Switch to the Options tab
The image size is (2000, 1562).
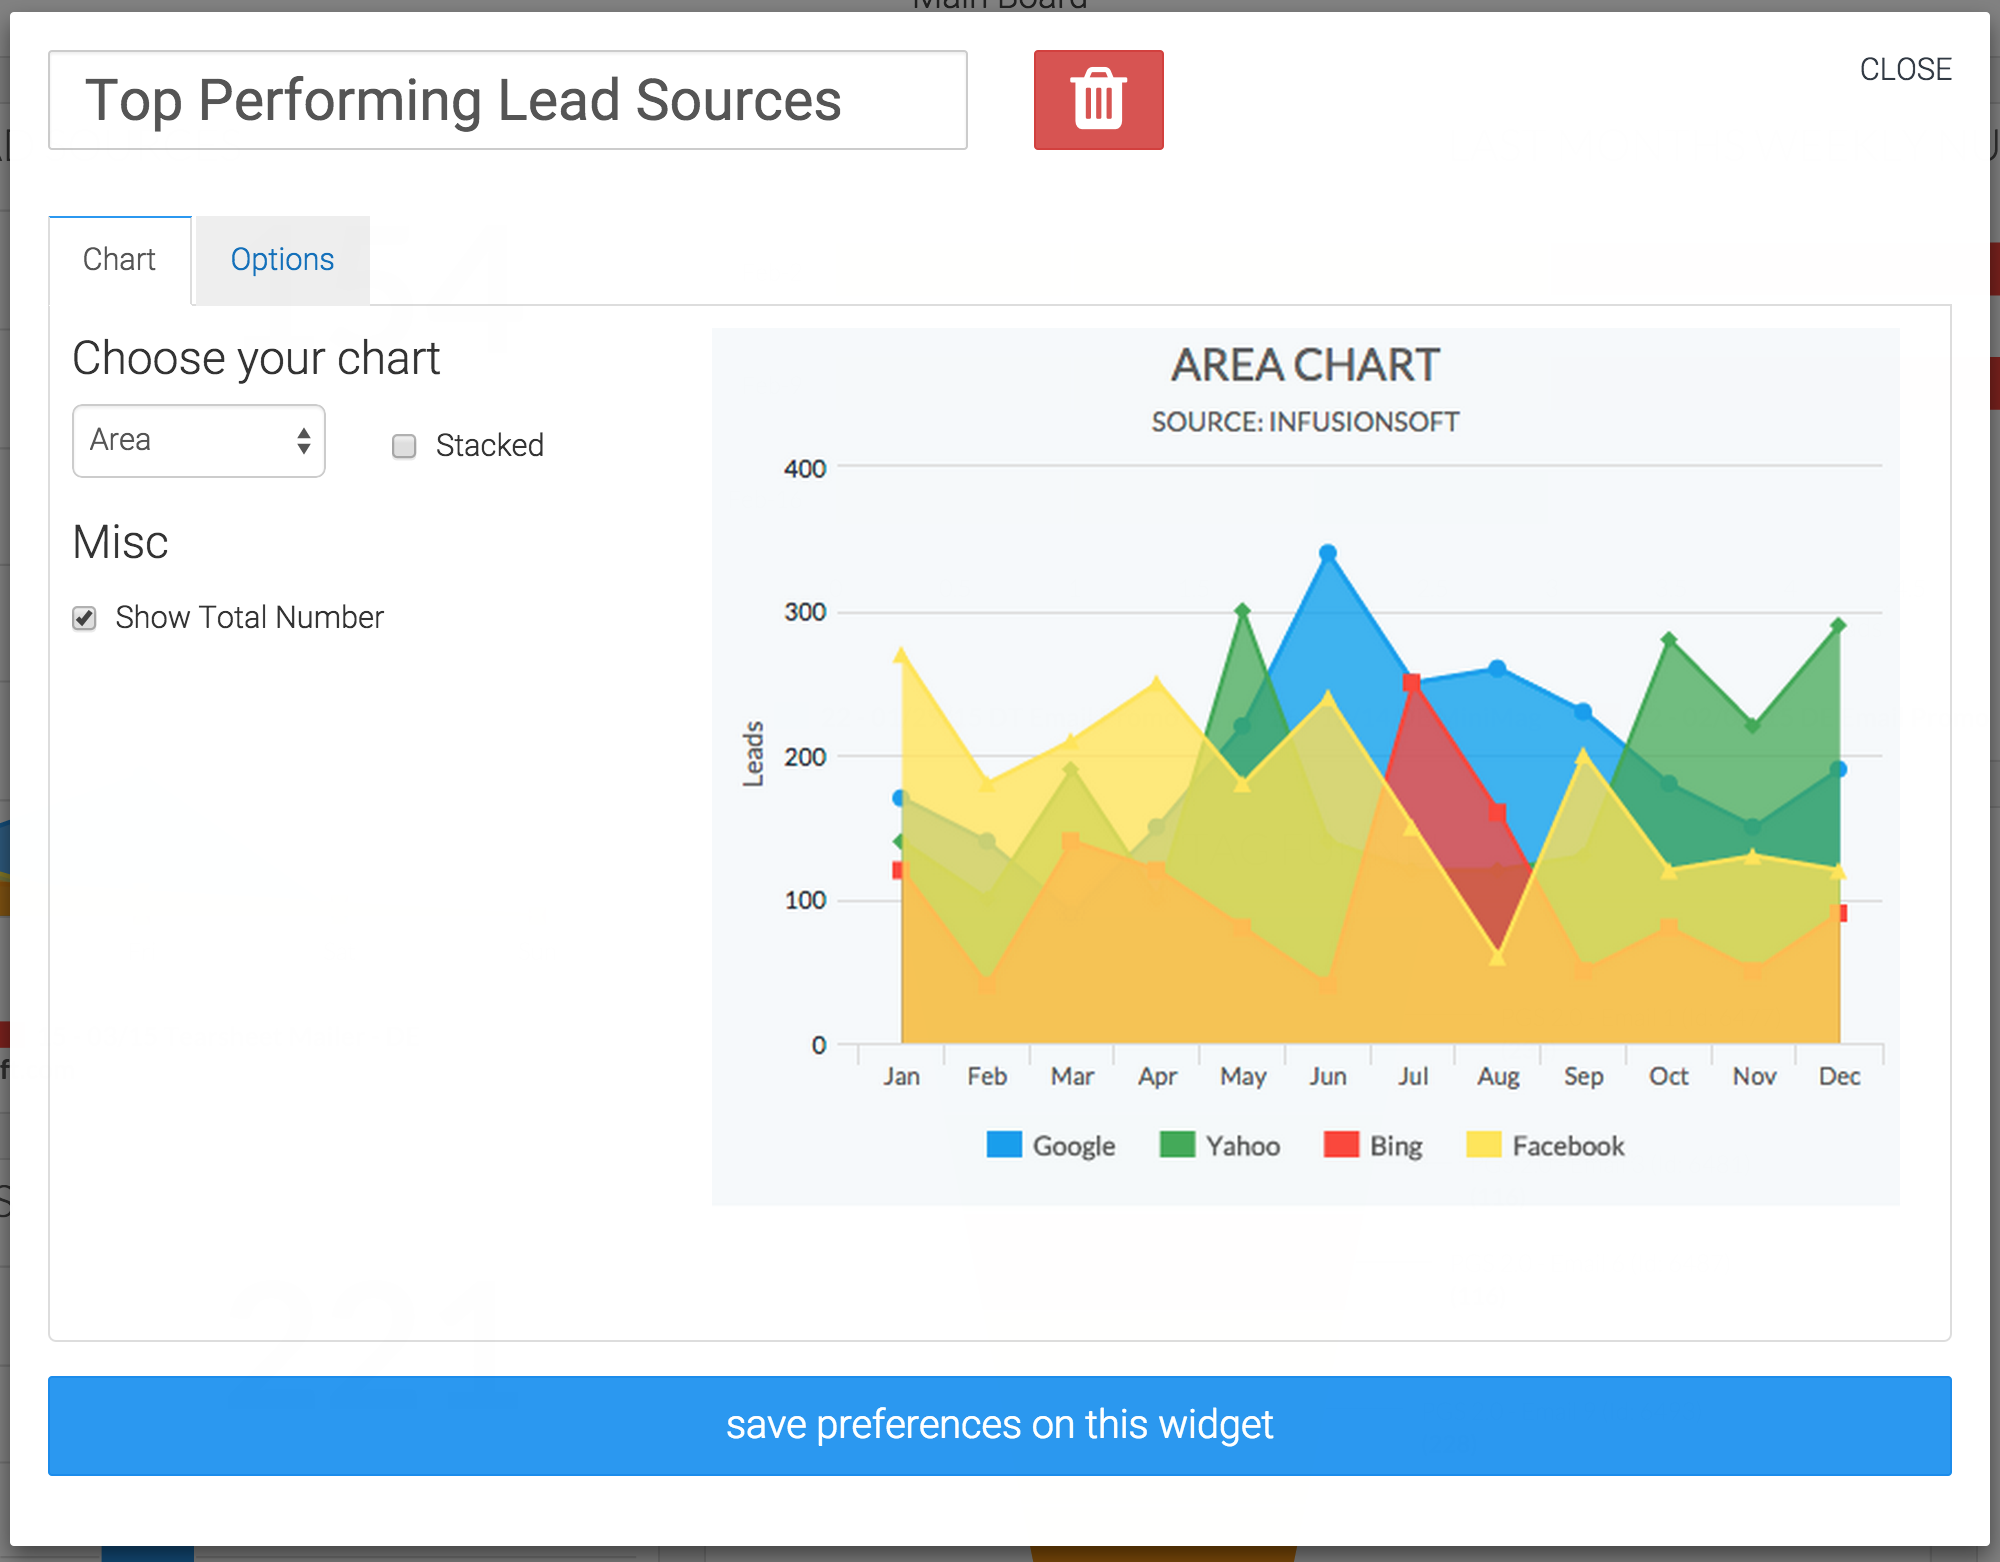pos(282,260)
